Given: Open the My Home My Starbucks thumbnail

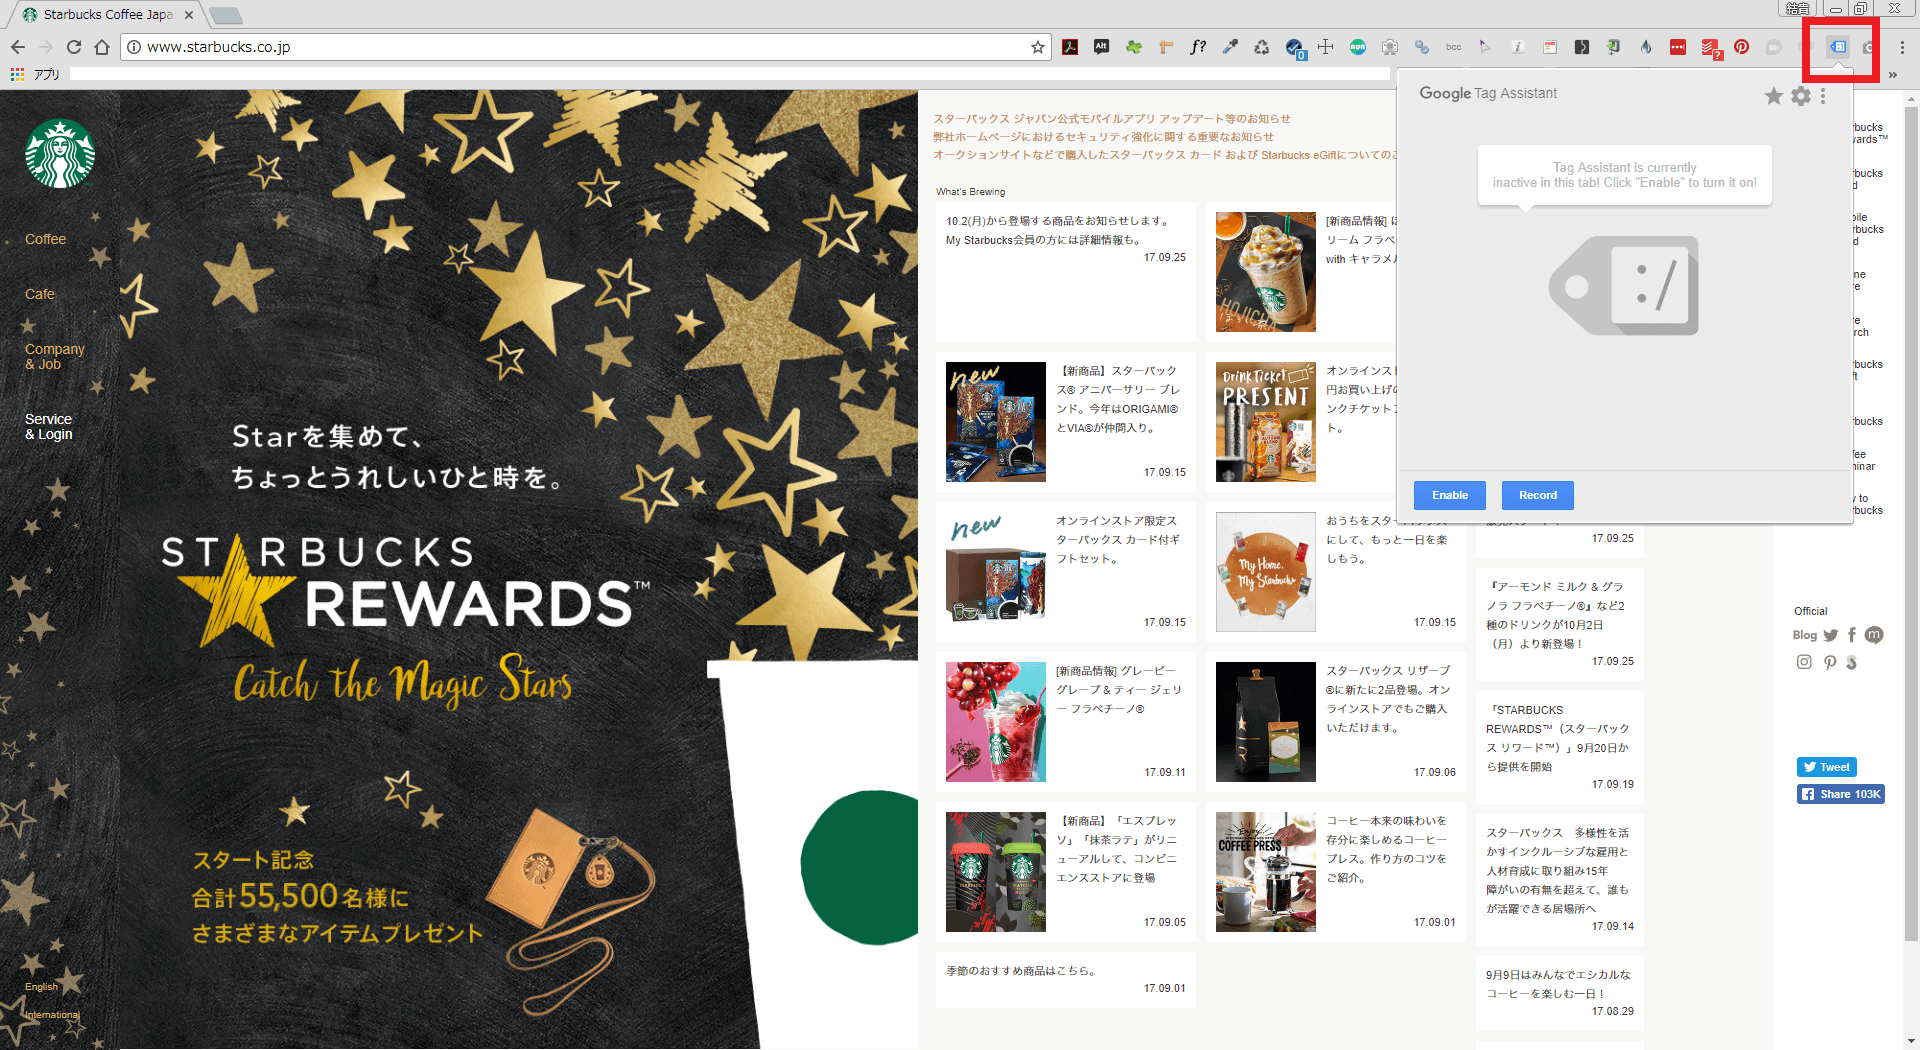Looking at the screenshot, I should click(x=1266, y=572).
